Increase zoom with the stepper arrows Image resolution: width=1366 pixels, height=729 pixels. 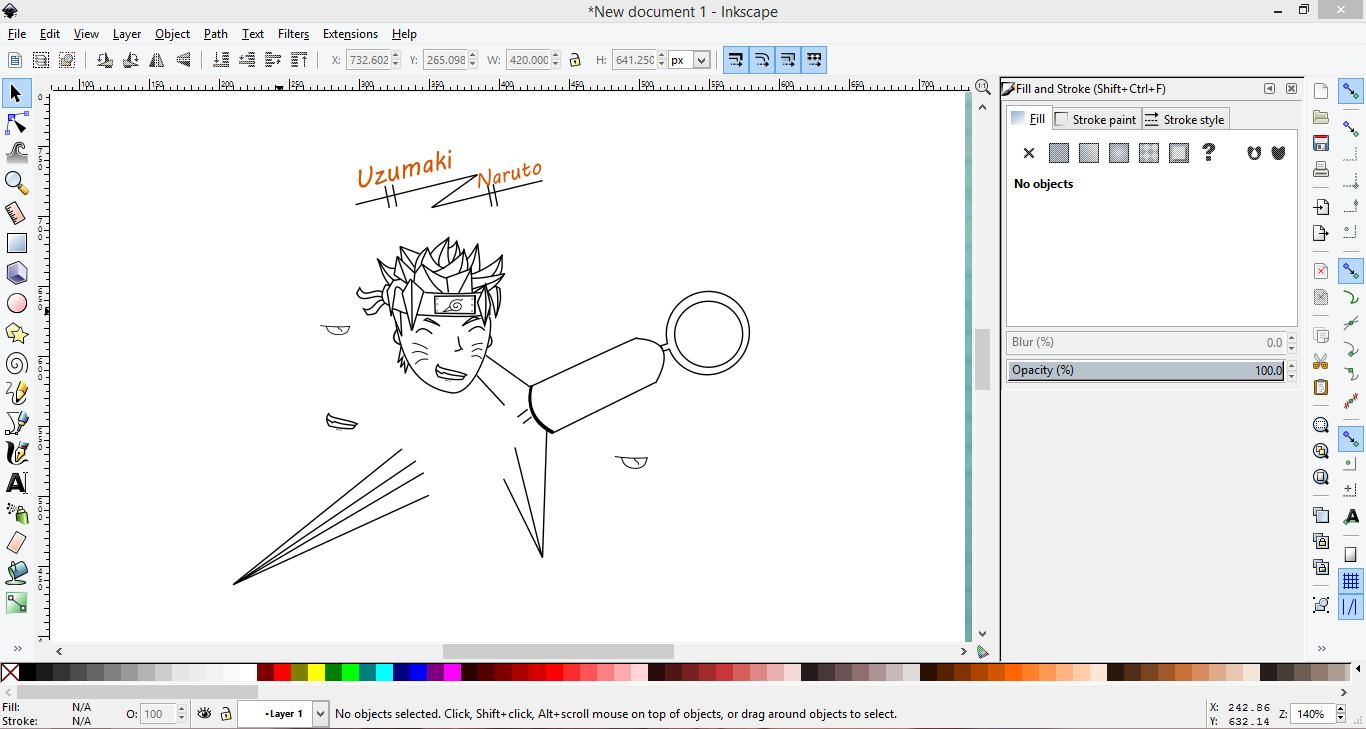click(1339, 710)
